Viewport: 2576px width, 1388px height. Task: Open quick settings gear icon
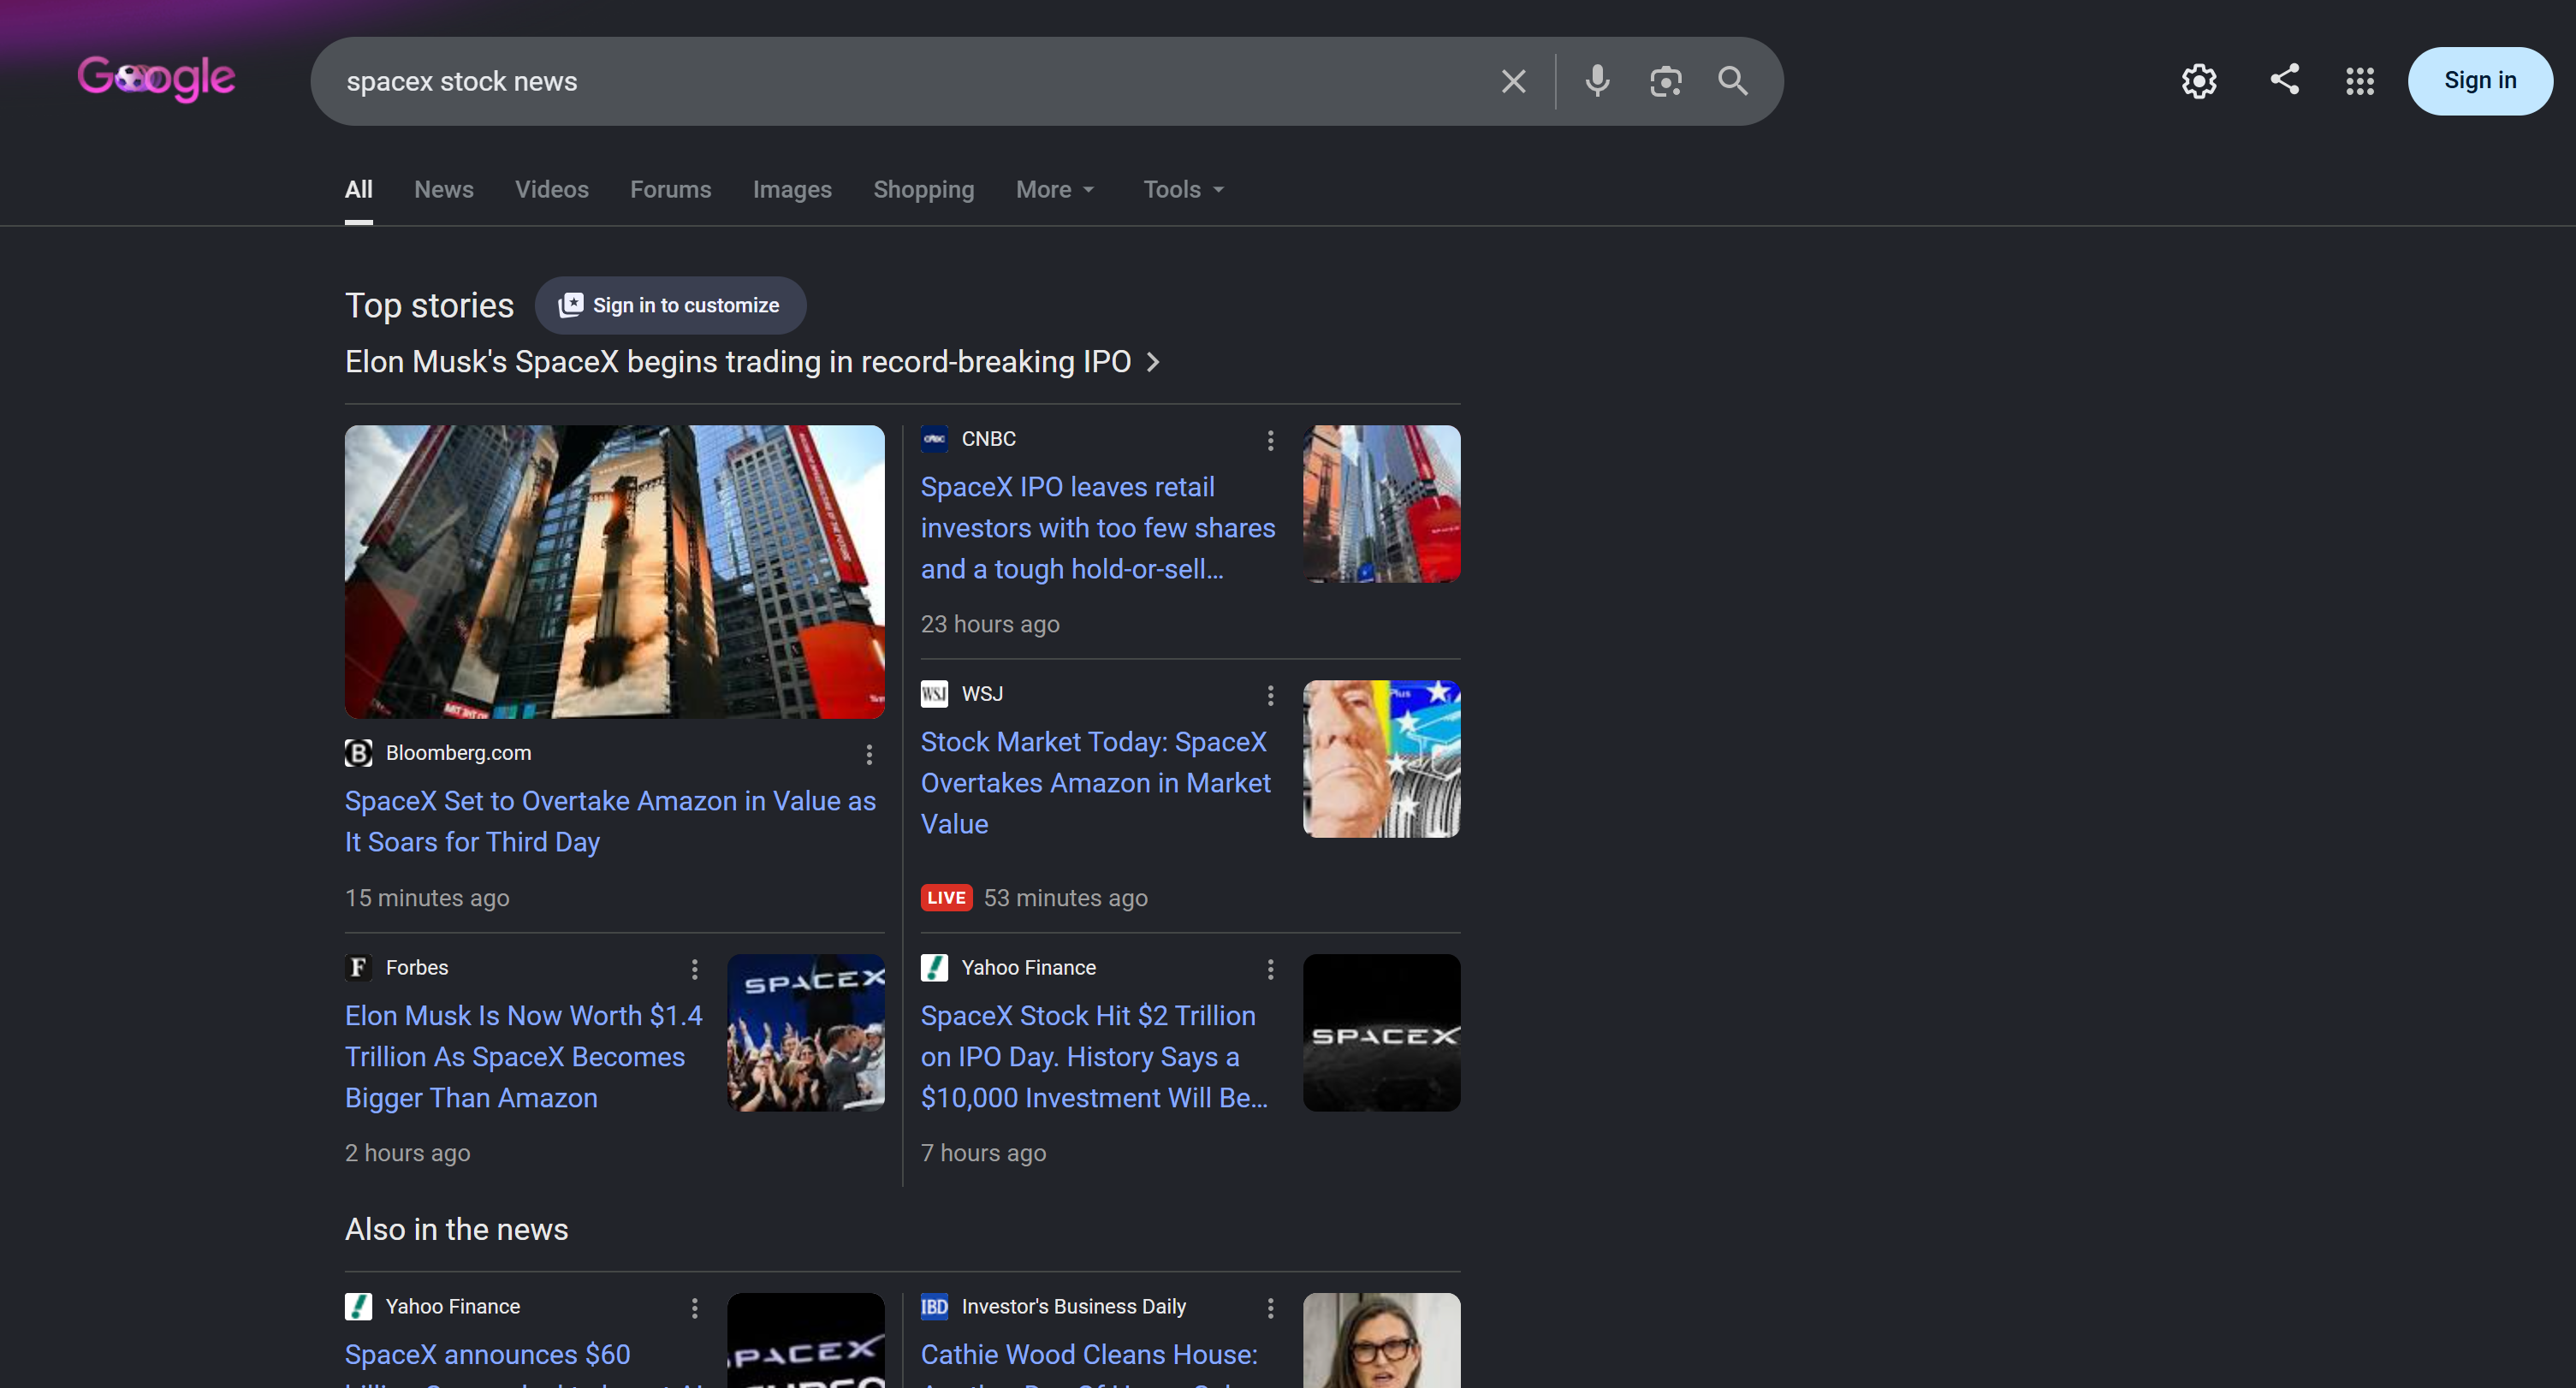point(2199,81)
